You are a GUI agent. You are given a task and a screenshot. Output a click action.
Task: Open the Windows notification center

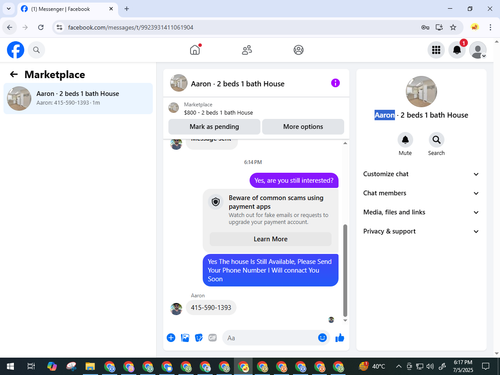pyautogui.click(x=486, y=367)
